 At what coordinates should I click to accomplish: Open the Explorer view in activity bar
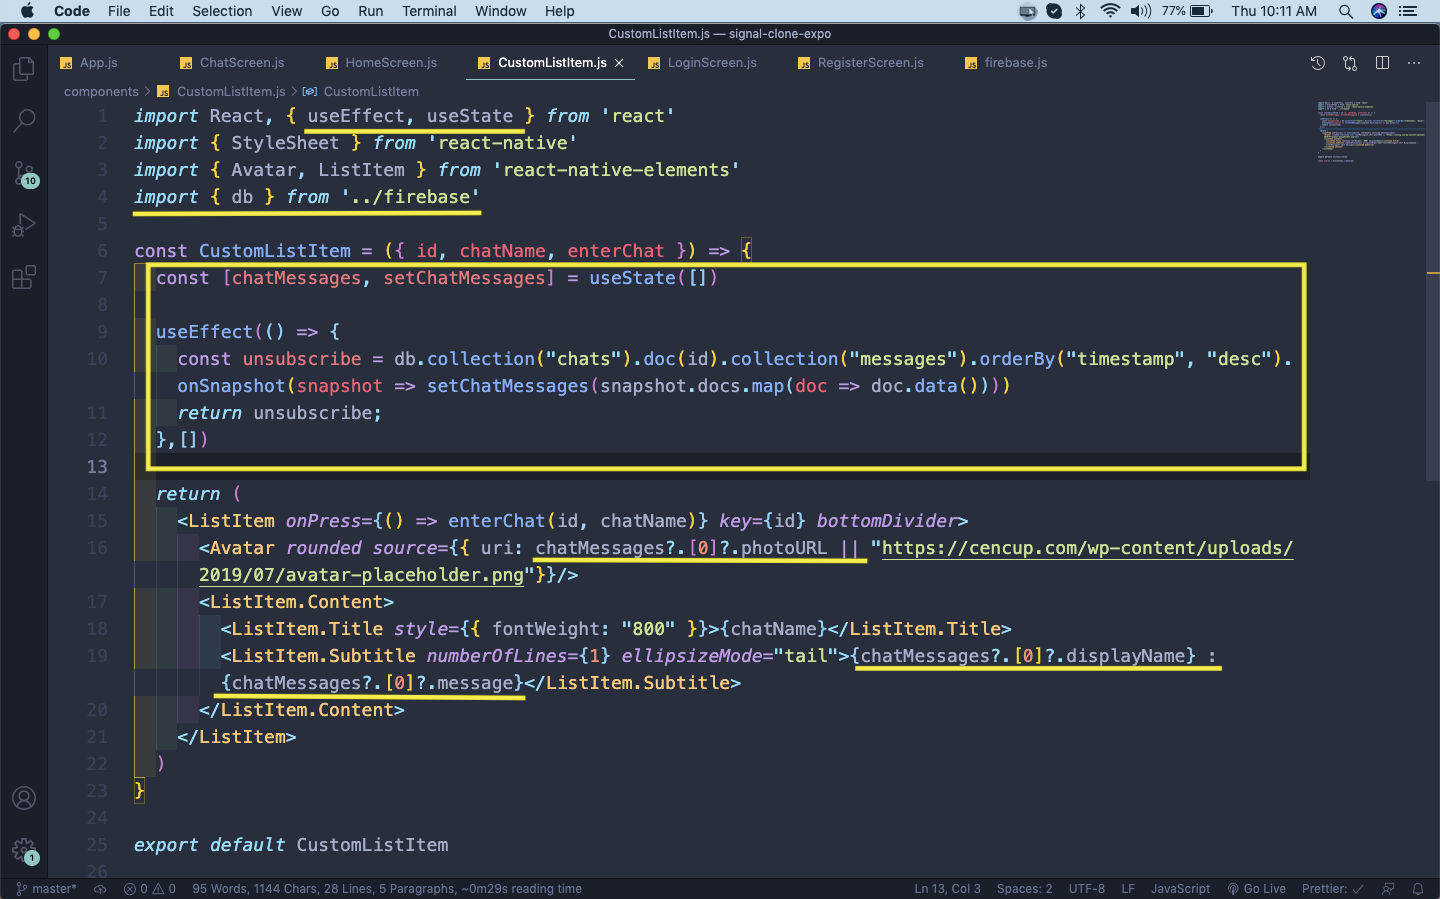(24, 69)
